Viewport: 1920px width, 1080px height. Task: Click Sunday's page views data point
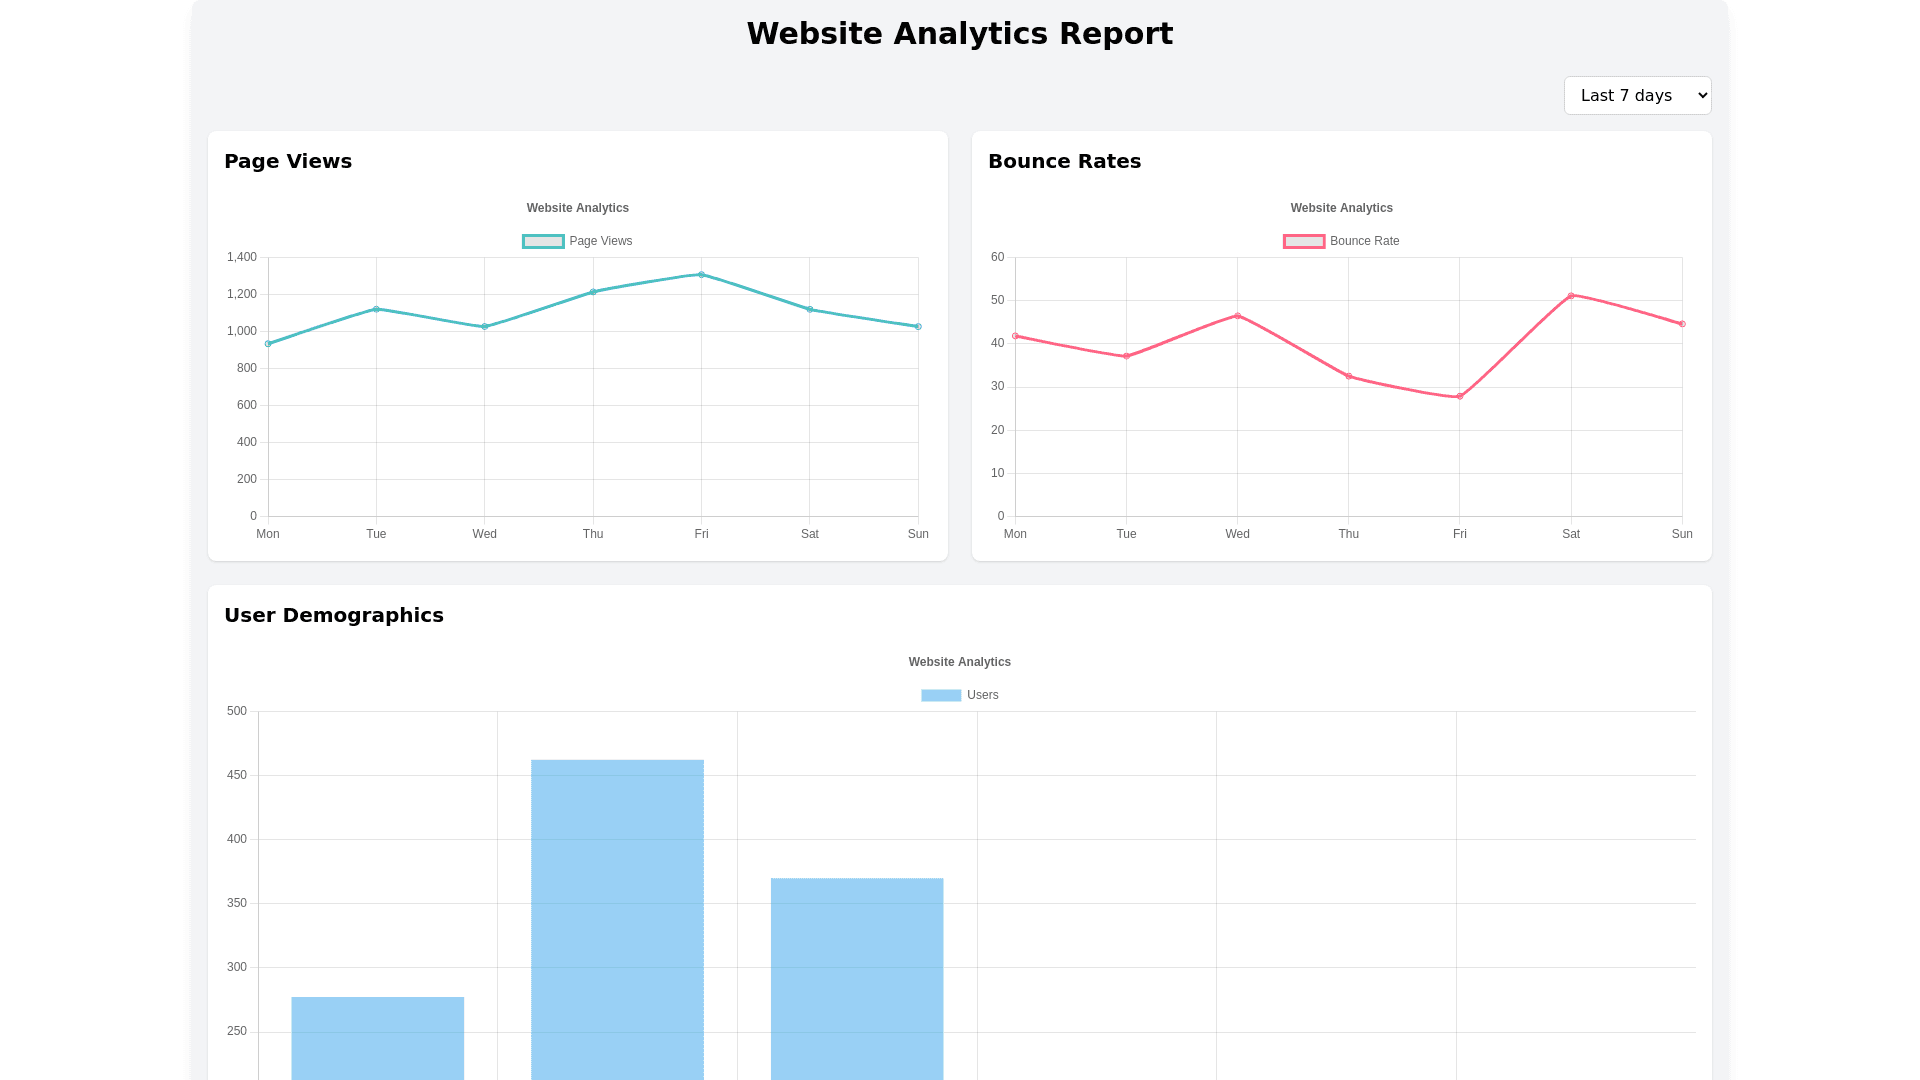tap(918, 327)
